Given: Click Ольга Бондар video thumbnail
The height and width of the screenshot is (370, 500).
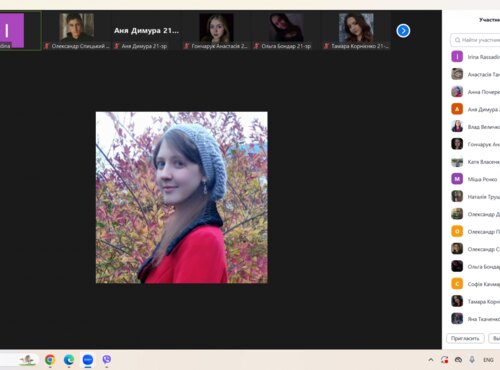Looking at the screenshot, I should tap(286, 31).
